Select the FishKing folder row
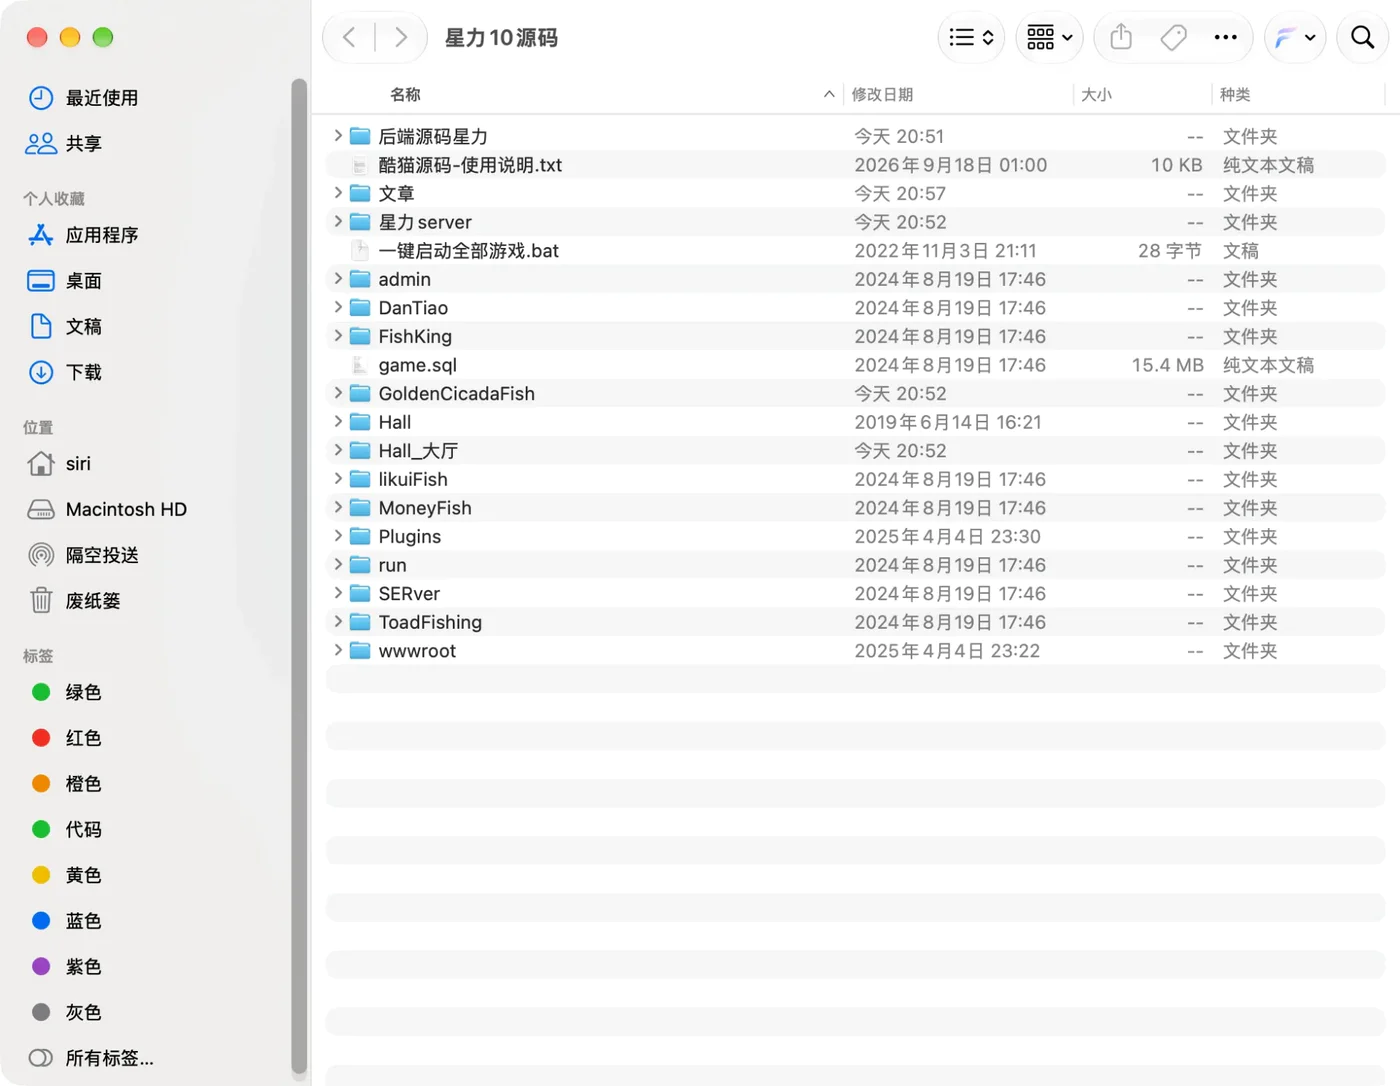This screenshot has height=1086, width=1400. coord(856,337)
